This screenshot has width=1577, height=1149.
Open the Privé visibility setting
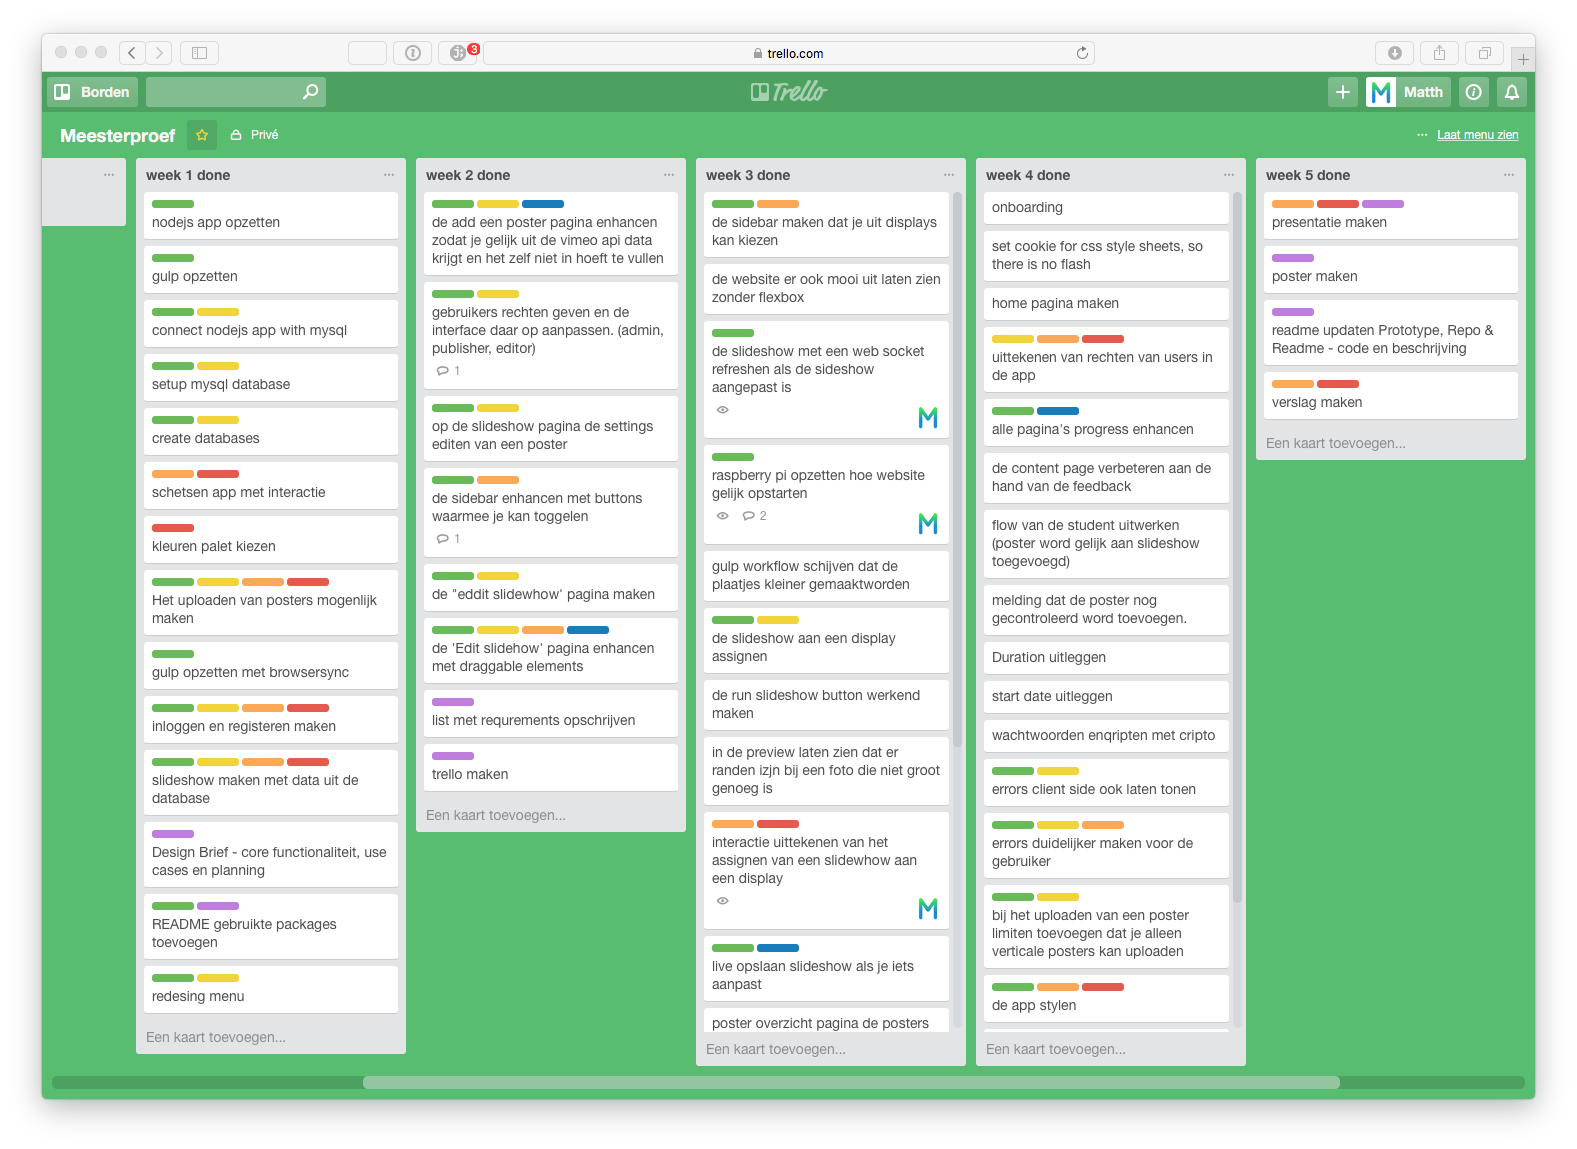[x=255, y=135]
